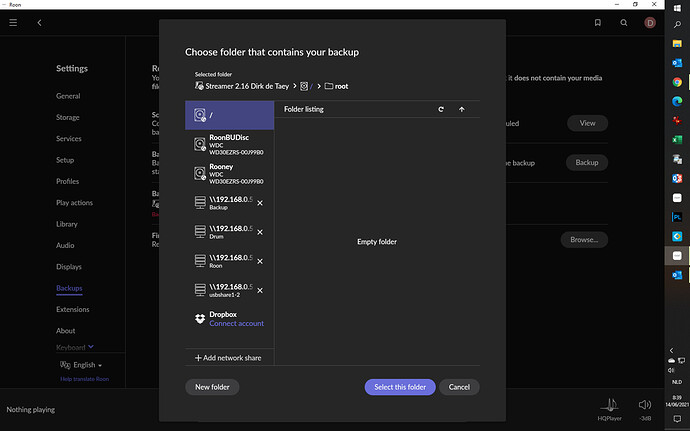Open Extensions settings tab
Screen dimensions: 690x431
(x=73, y=309)
